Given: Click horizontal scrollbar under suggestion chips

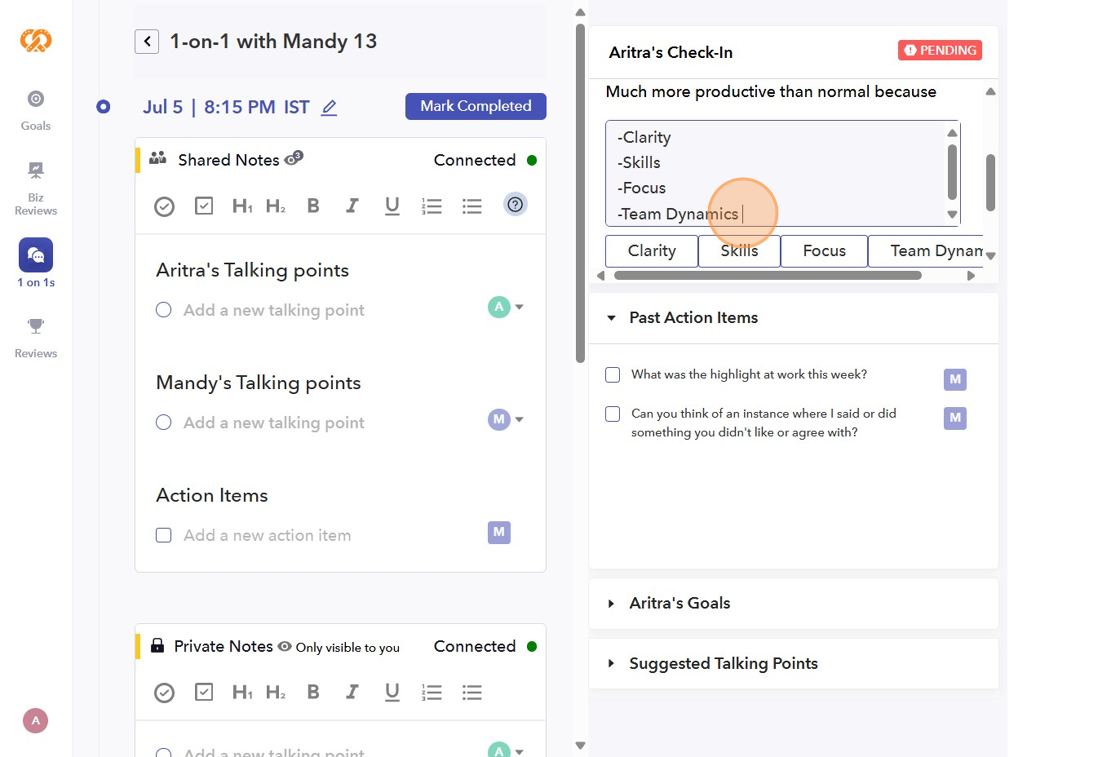Looking at the screenshot, I should pos(768,276).
